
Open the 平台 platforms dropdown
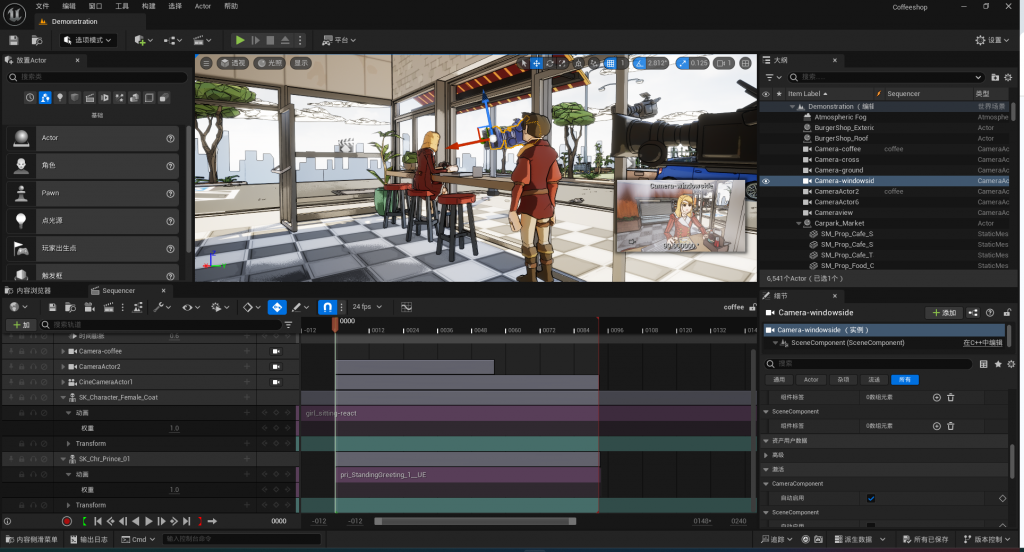[x=339, y=40]
